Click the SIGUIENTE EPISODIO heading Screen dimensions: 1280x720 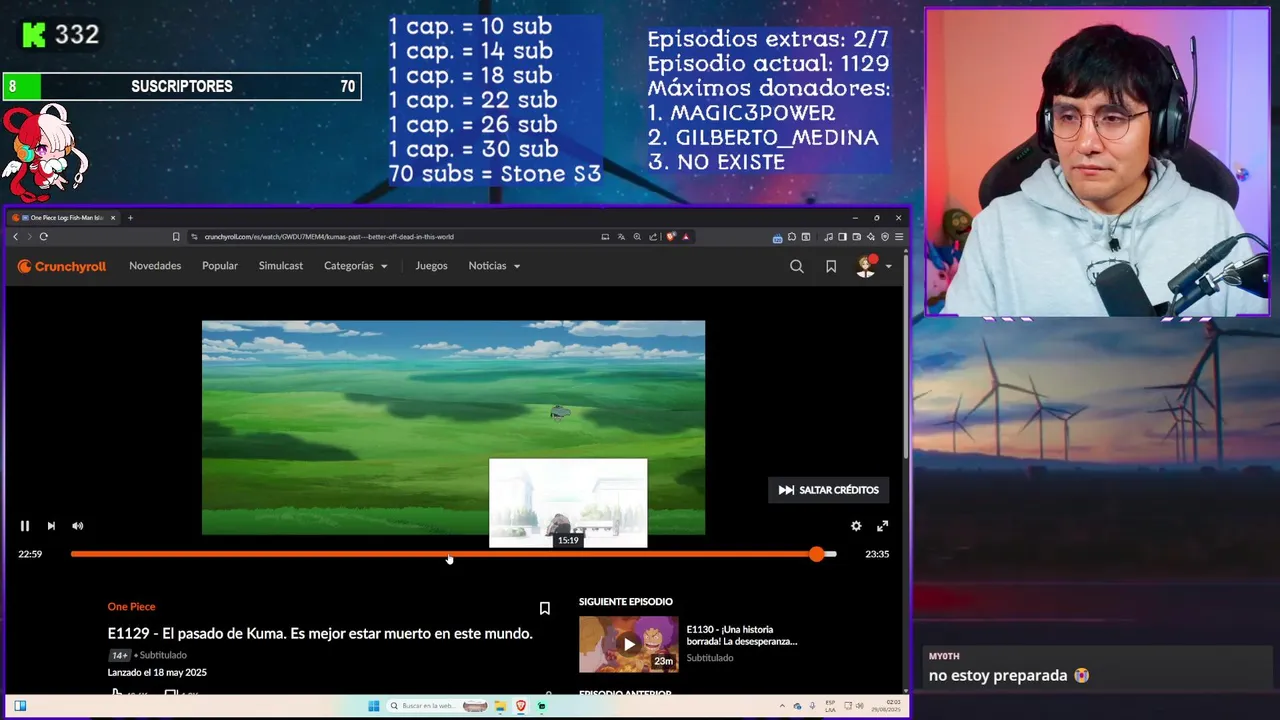click(626, 602)
